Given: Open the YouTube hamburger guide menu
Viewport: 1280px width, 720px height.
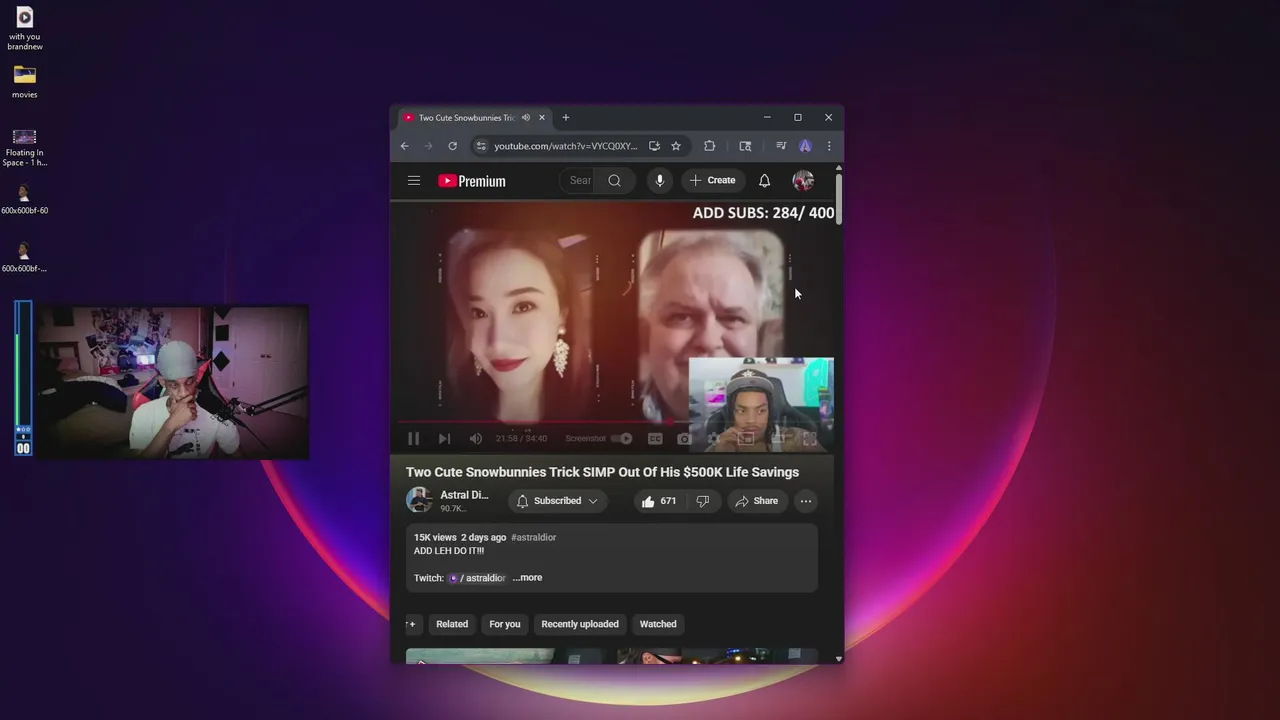Looking at the screenshot, I should [x=414, y=181].
